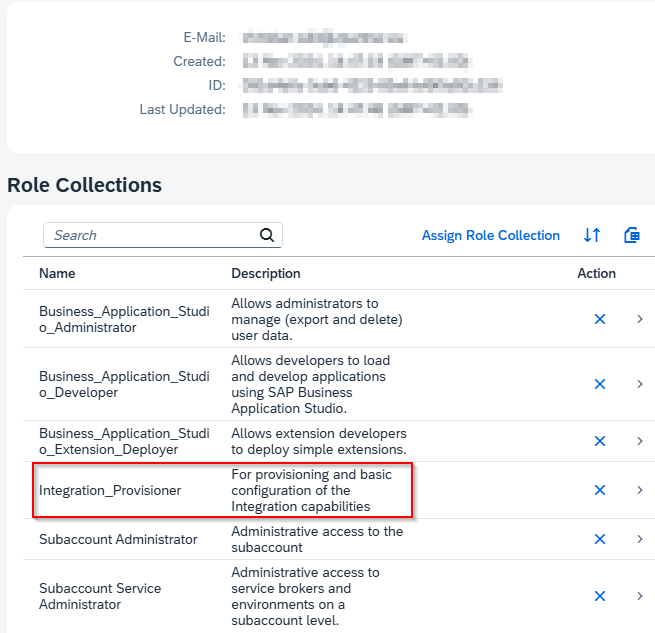Screen dimensions: 655x633
Task: Expand details for Business_Application_Studio_Administrator row
Action: 640,319
